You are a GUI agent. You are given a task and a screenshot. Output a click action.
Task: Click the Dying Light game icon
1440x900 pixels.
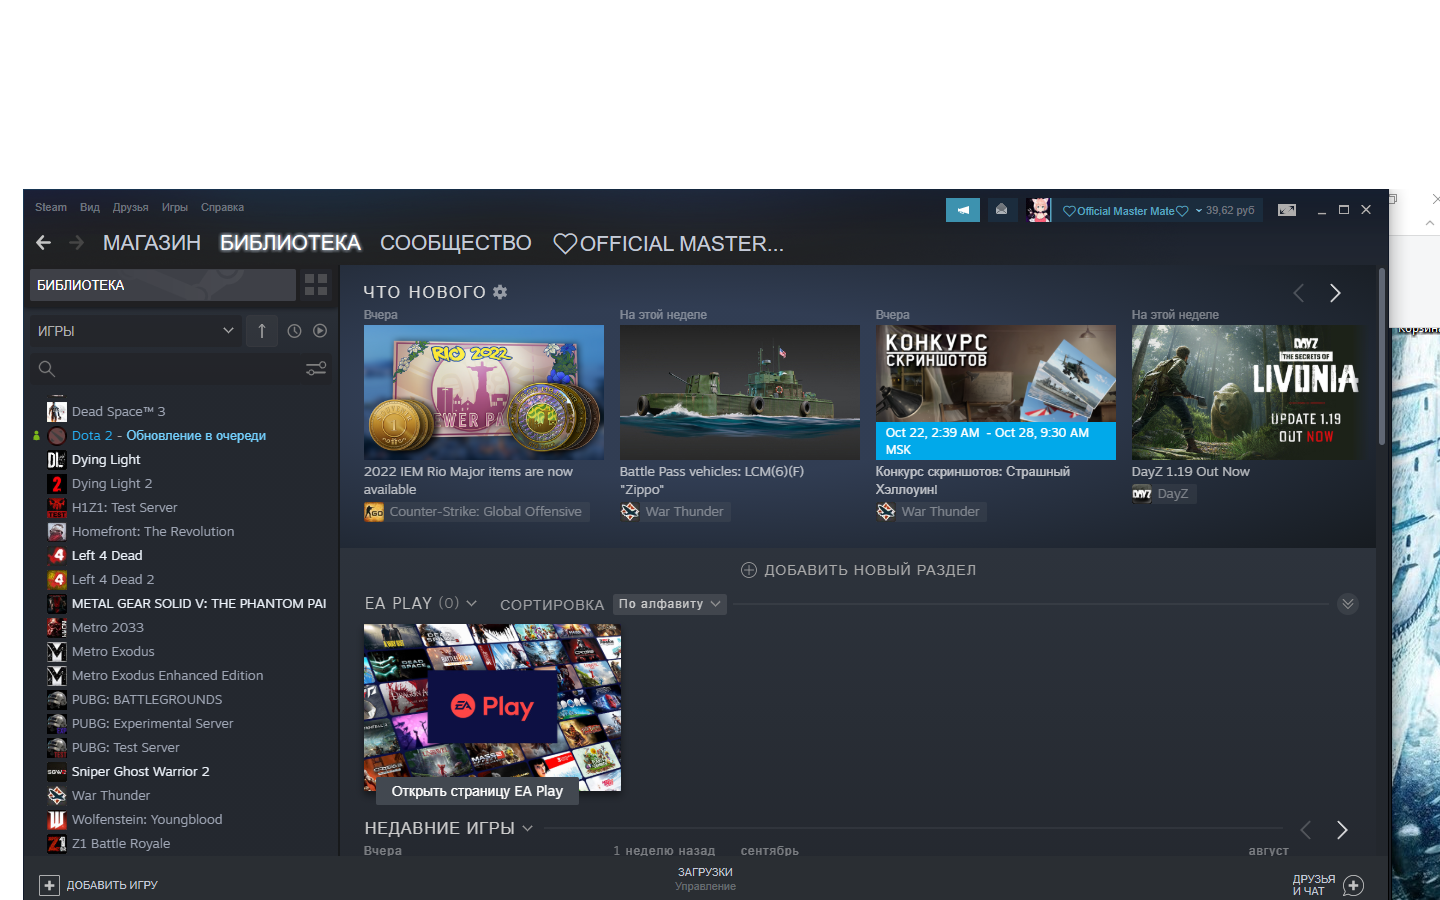(57, 460)
